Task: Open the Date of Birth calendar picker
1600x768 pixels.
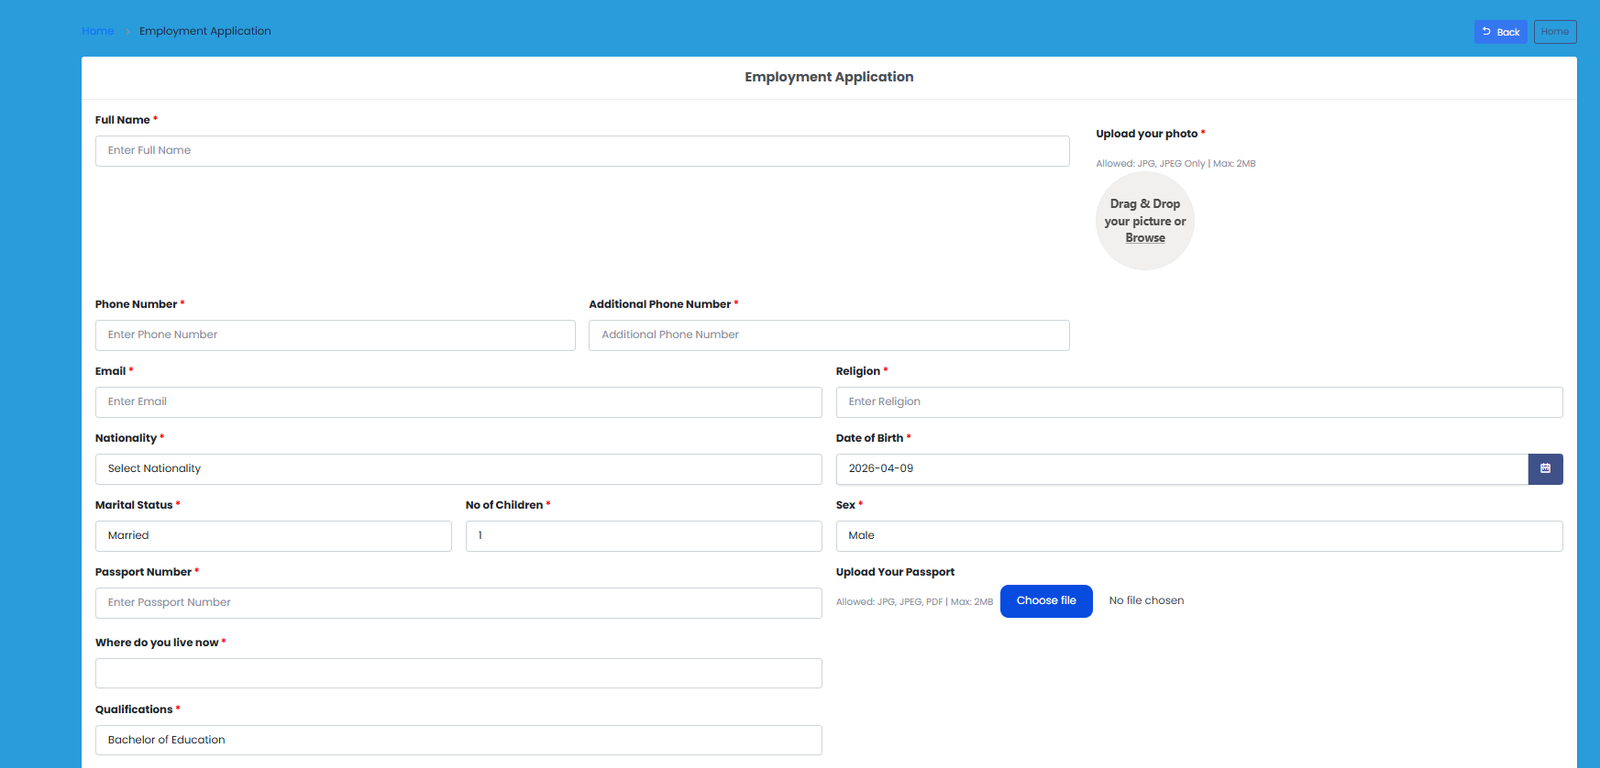Action: click(x=1545, y=469)
